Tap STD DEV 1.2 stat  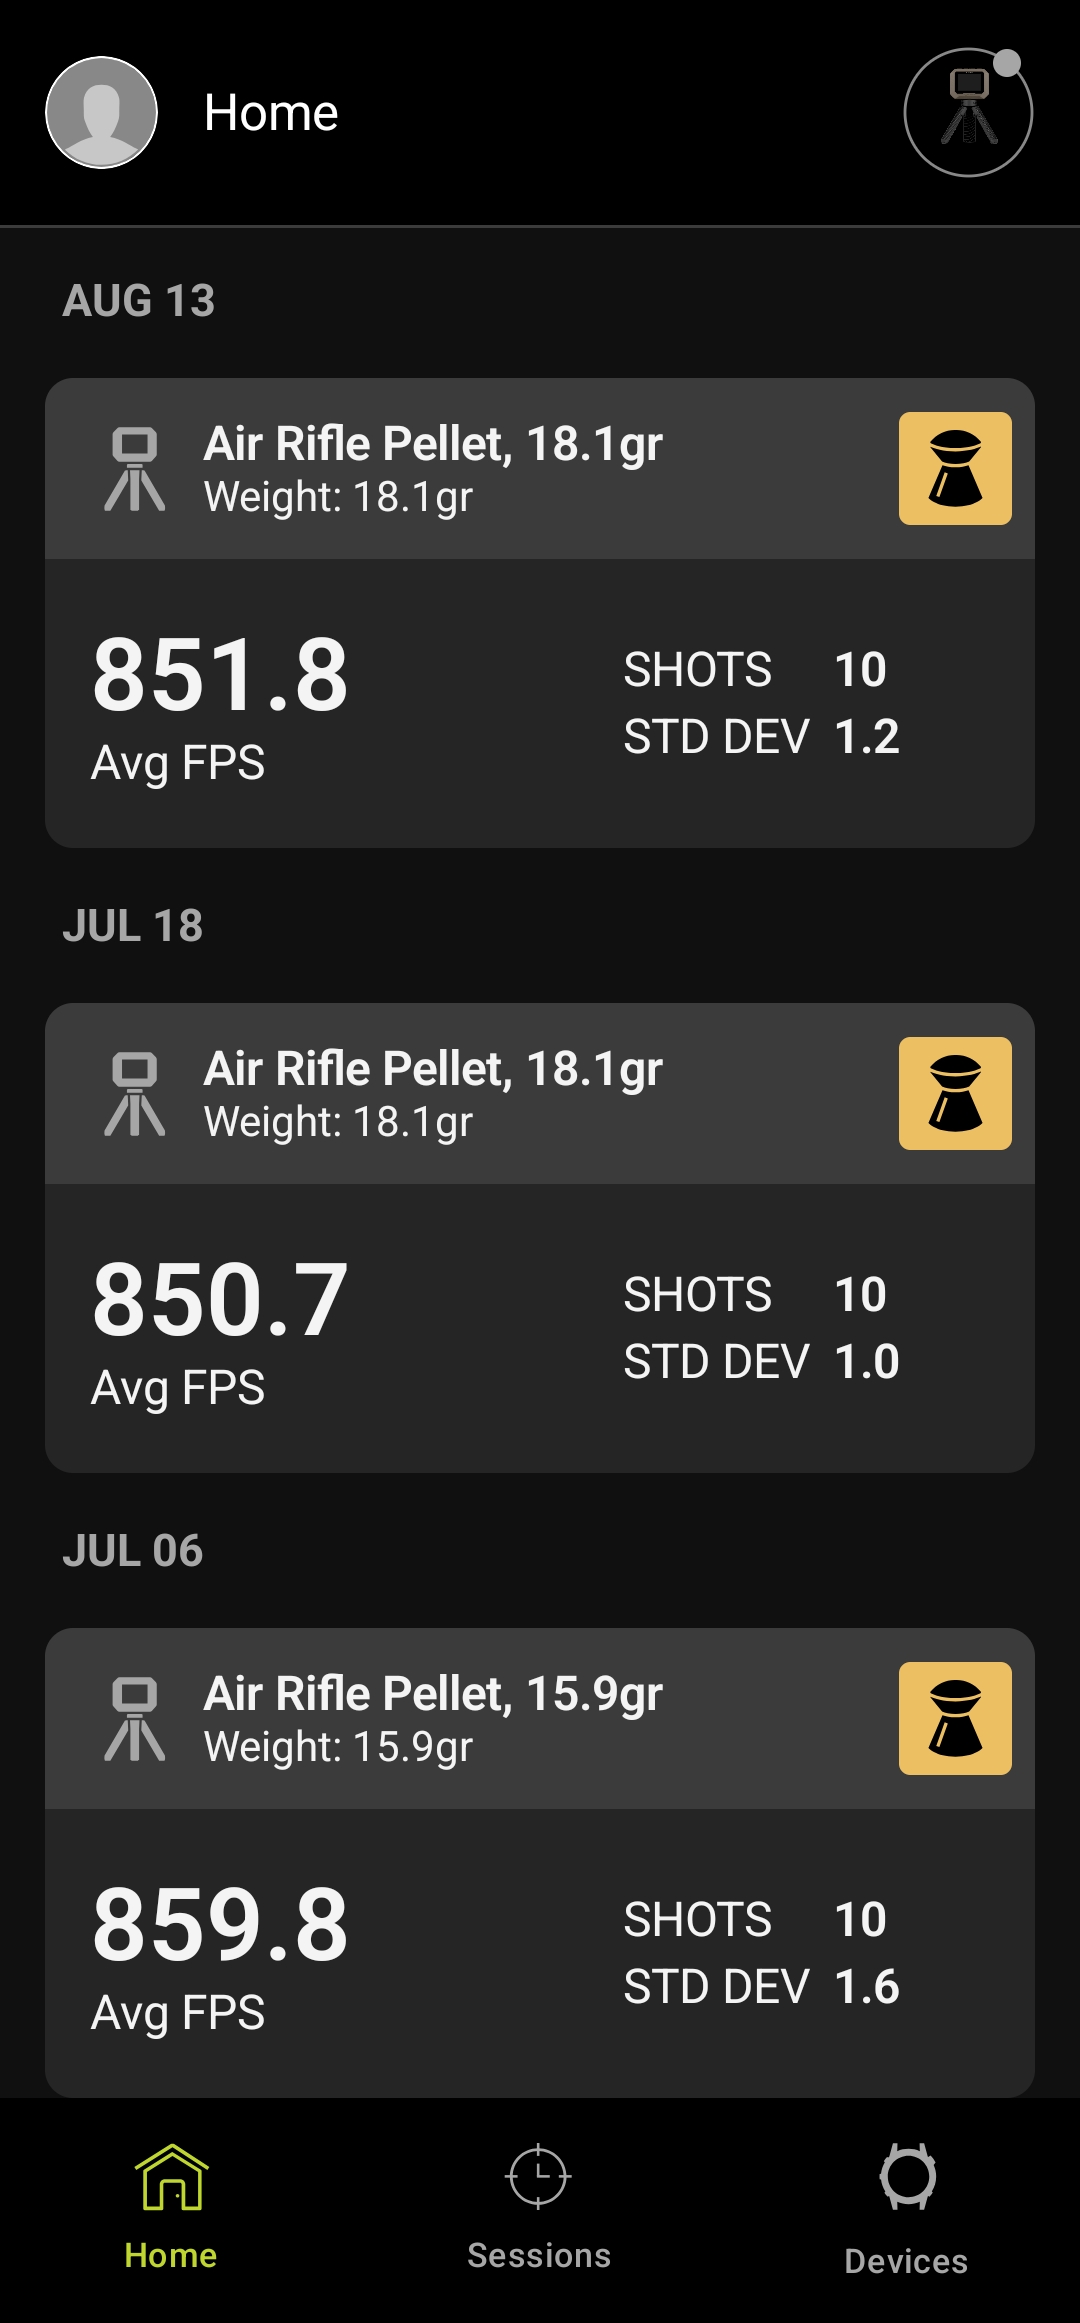762,737
